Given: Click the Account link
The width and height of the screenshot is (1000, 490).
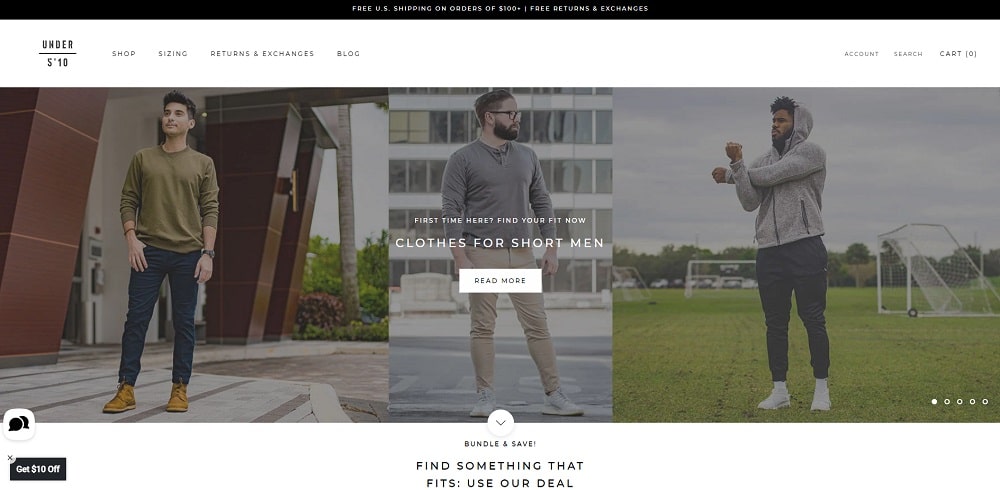Looking at the screenshot, I should (862, 54).
